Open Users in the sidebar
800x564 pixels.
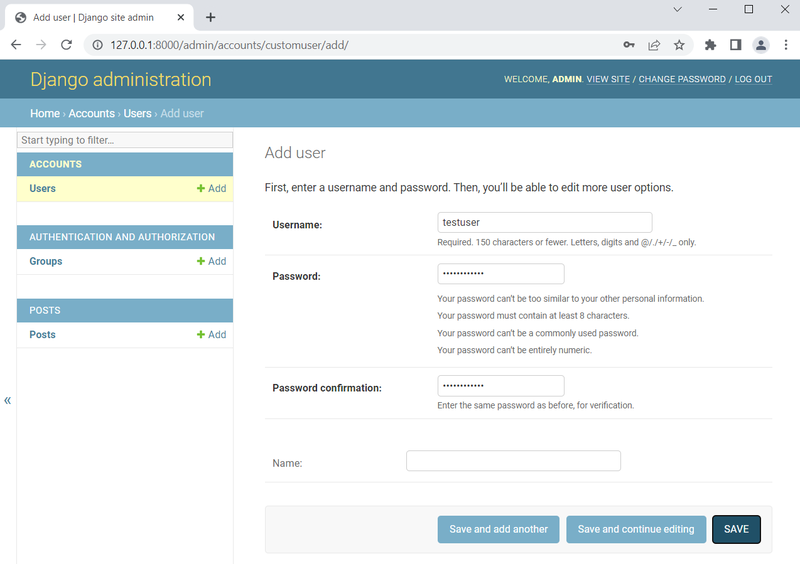click(x=42, y=188)
